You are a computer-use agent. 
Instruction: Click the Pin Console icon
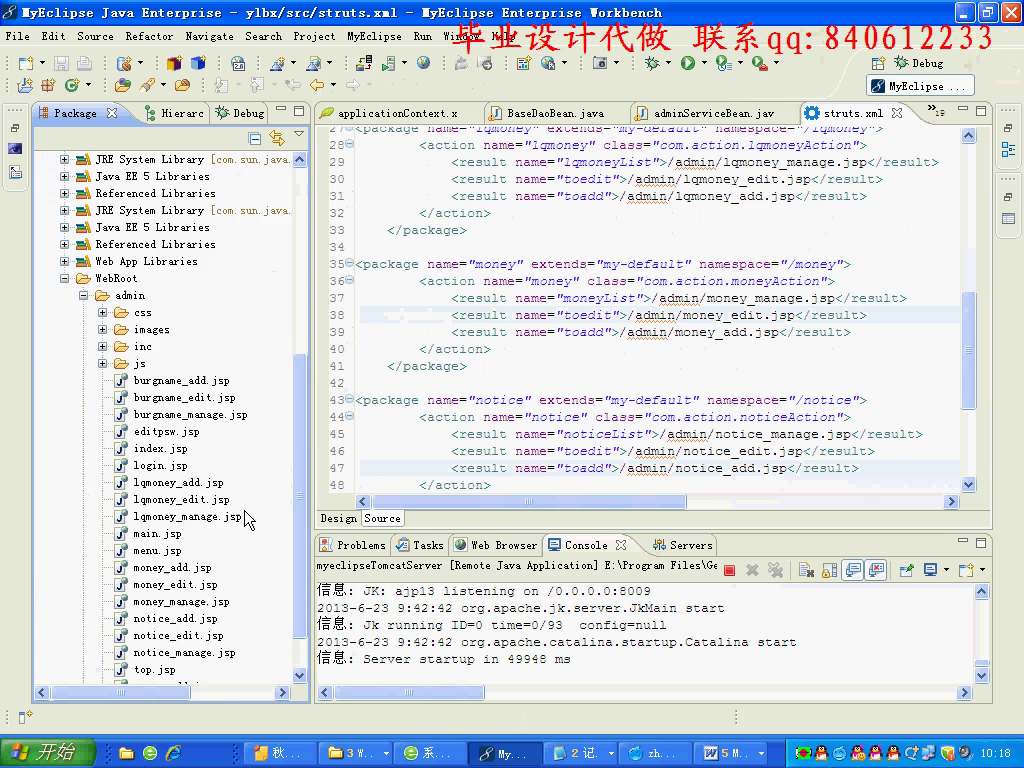point(906,570)
